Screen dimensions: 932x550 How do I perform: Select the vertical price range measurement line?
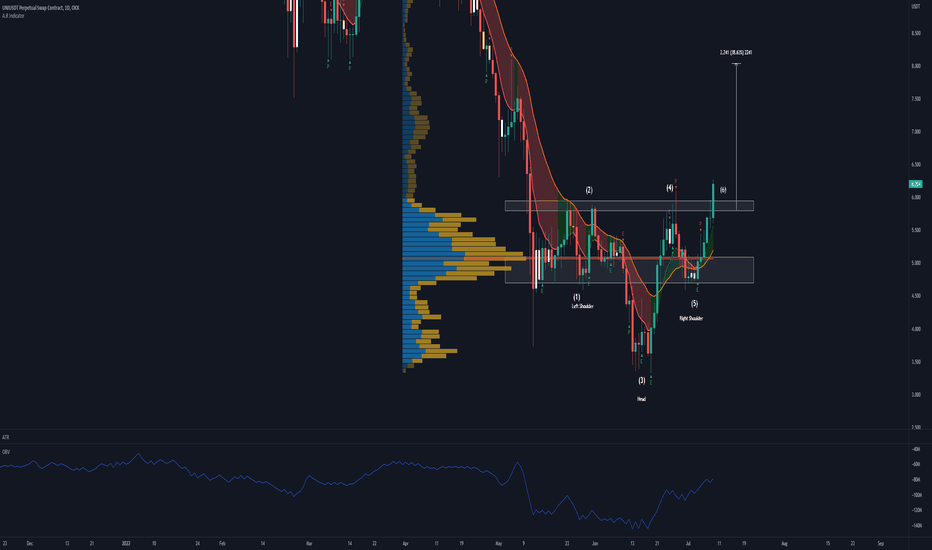736,137
